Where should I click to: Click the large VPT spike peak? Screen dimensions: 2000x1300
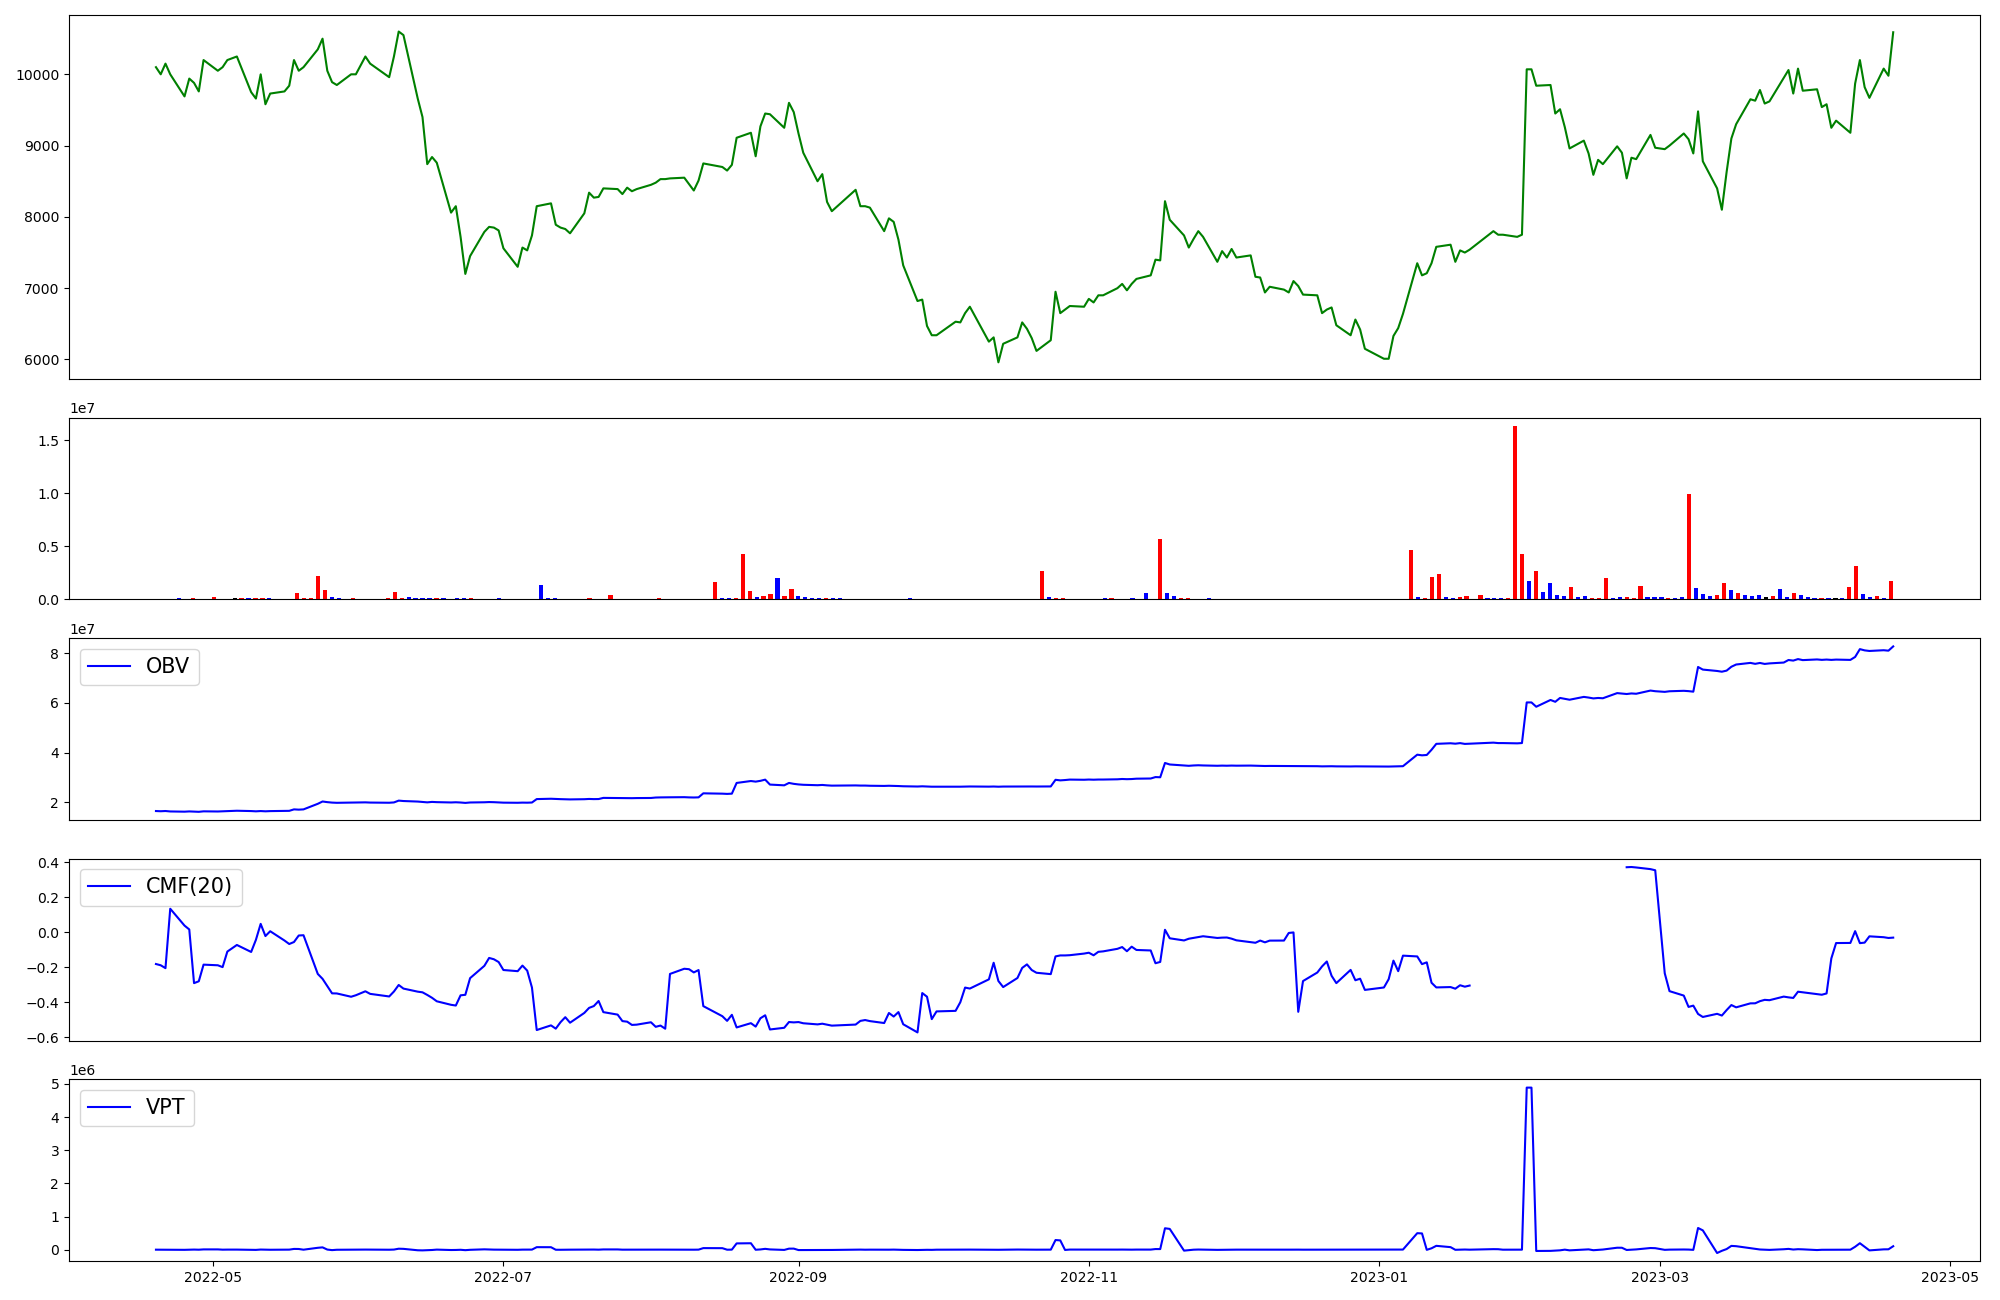[1529, 1089]
